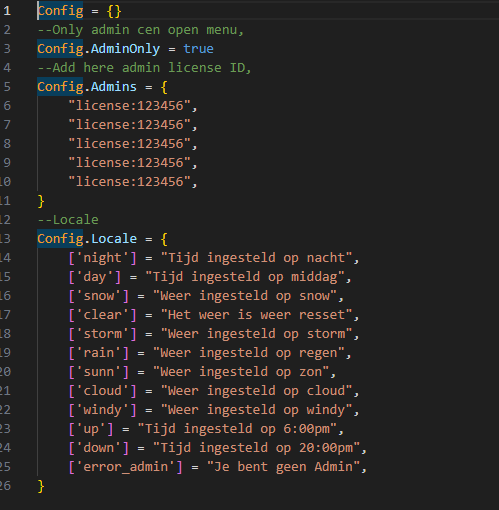
Task: Click the Admins property name
Action: [x=114, y=87]
